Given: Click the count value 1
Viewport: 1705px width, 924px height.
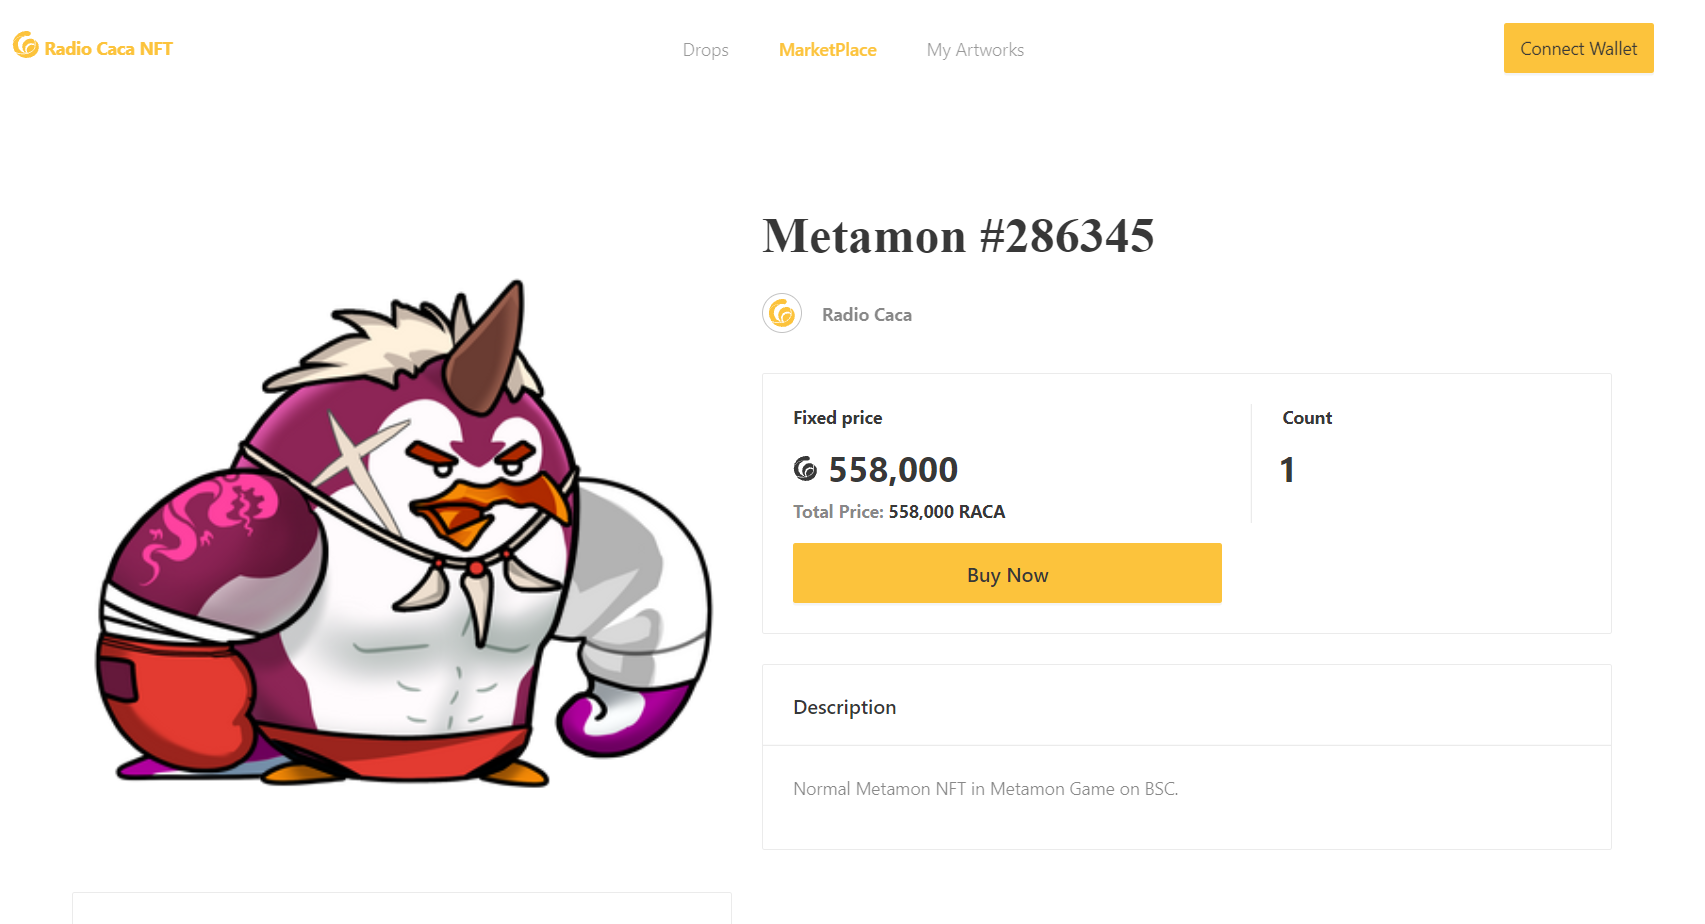Looking at the screenshot, I should 1287,470.
